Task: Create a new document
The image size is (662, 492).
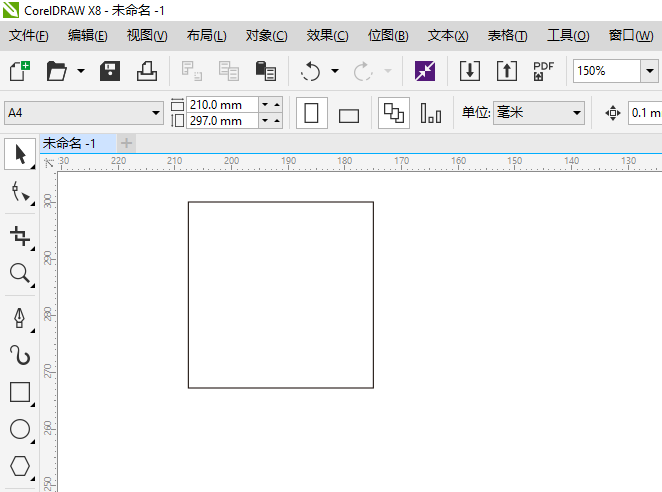Action: 19,71
